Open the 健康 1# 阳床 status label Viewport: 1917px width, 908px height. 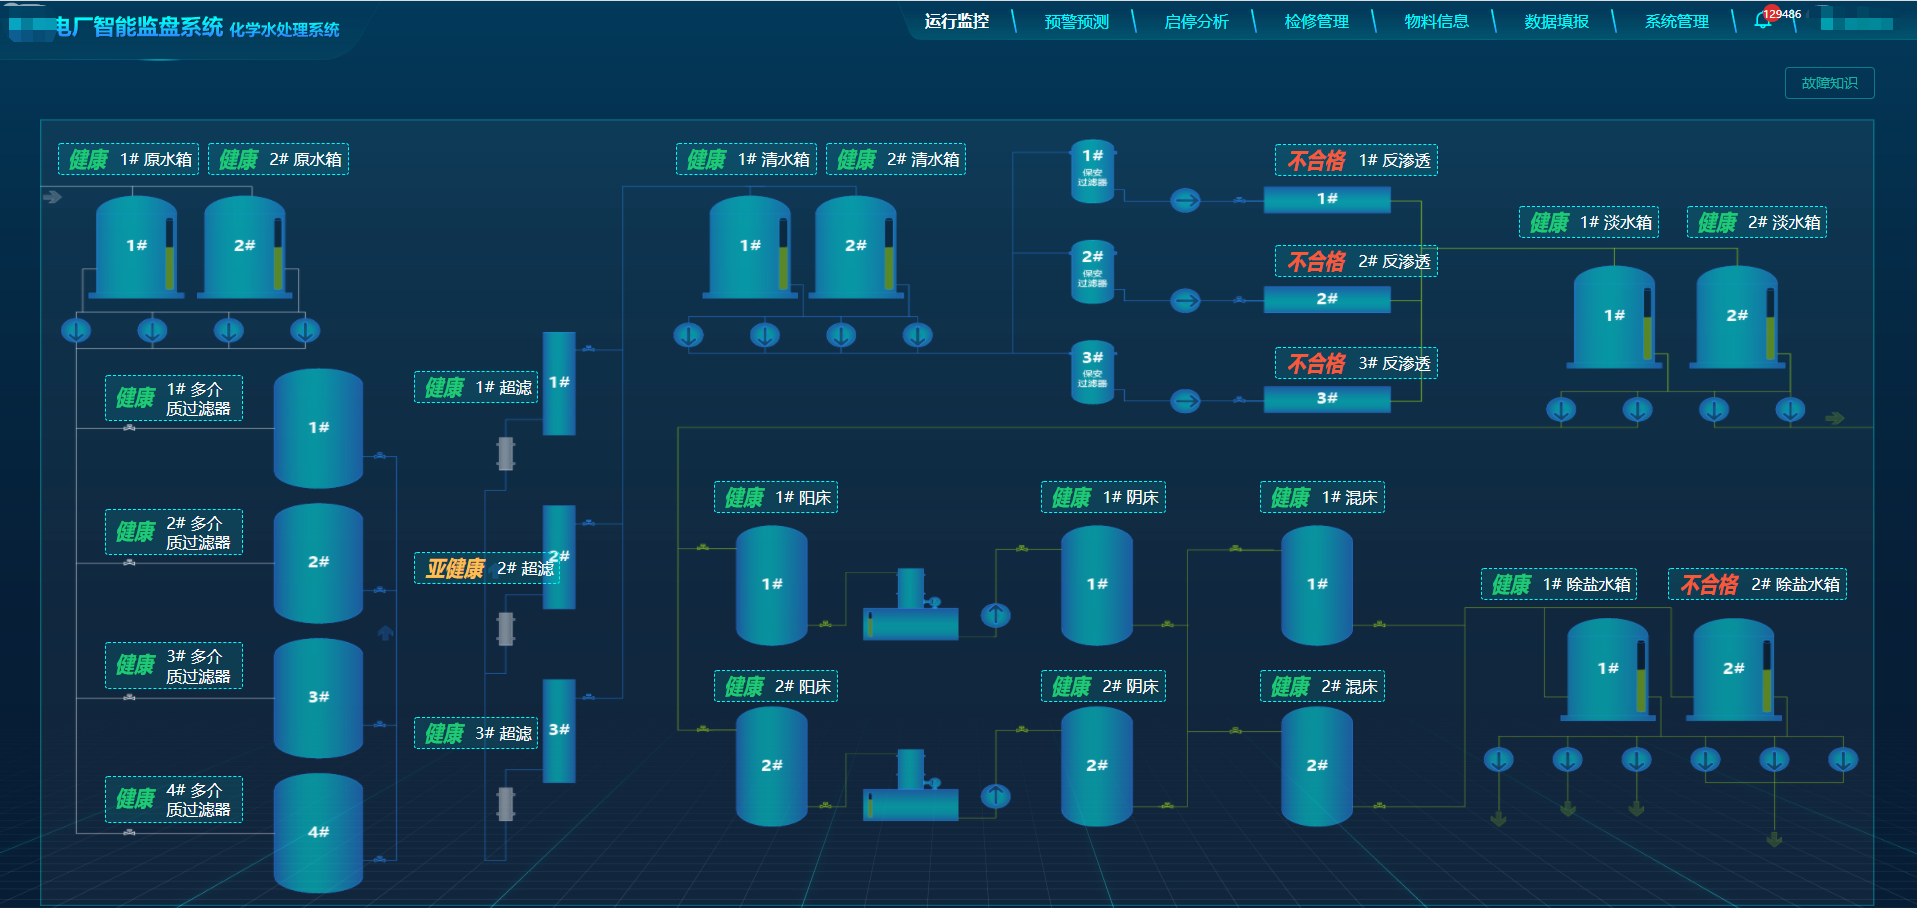pyautogui.click(x=776, y=497)
